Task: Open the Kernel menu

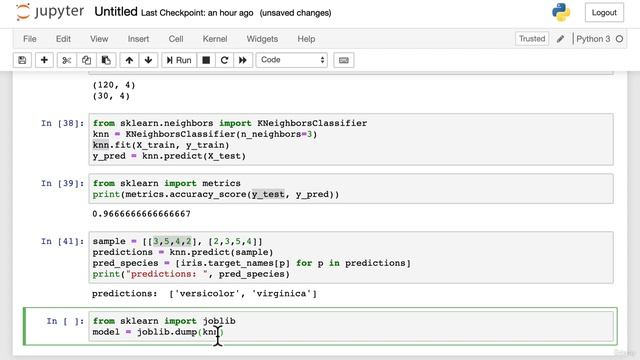Action: point(215,39)
